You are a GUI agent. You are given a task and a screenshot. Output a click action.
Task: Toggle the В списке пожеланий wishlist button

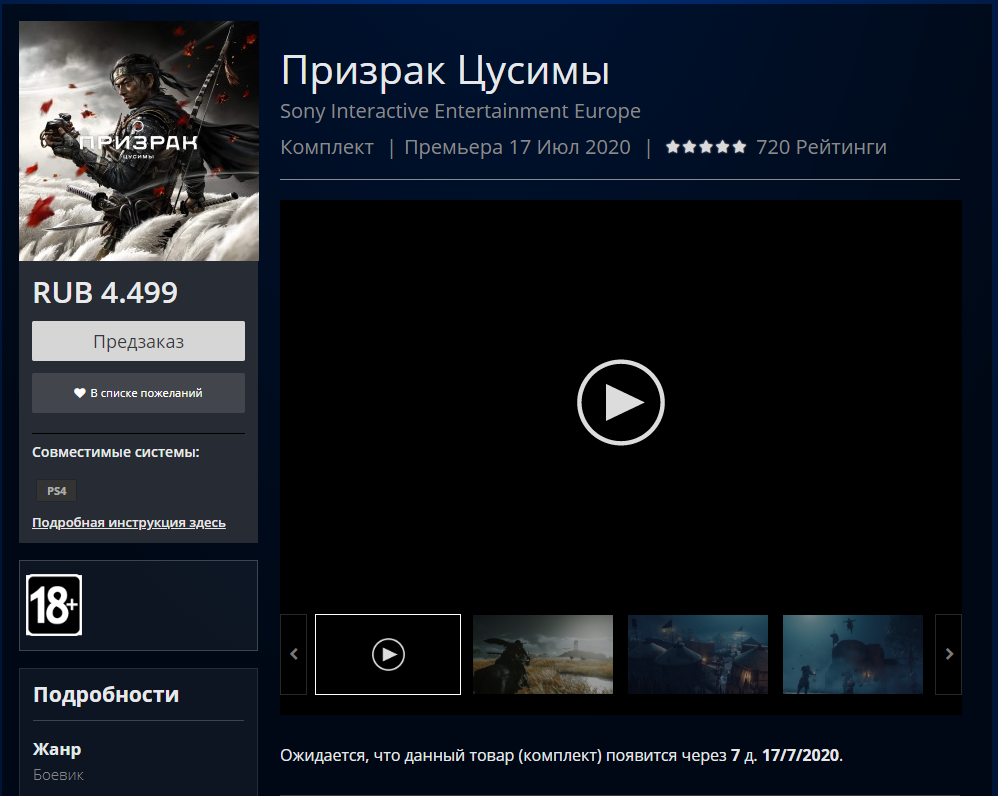(138, 393)
